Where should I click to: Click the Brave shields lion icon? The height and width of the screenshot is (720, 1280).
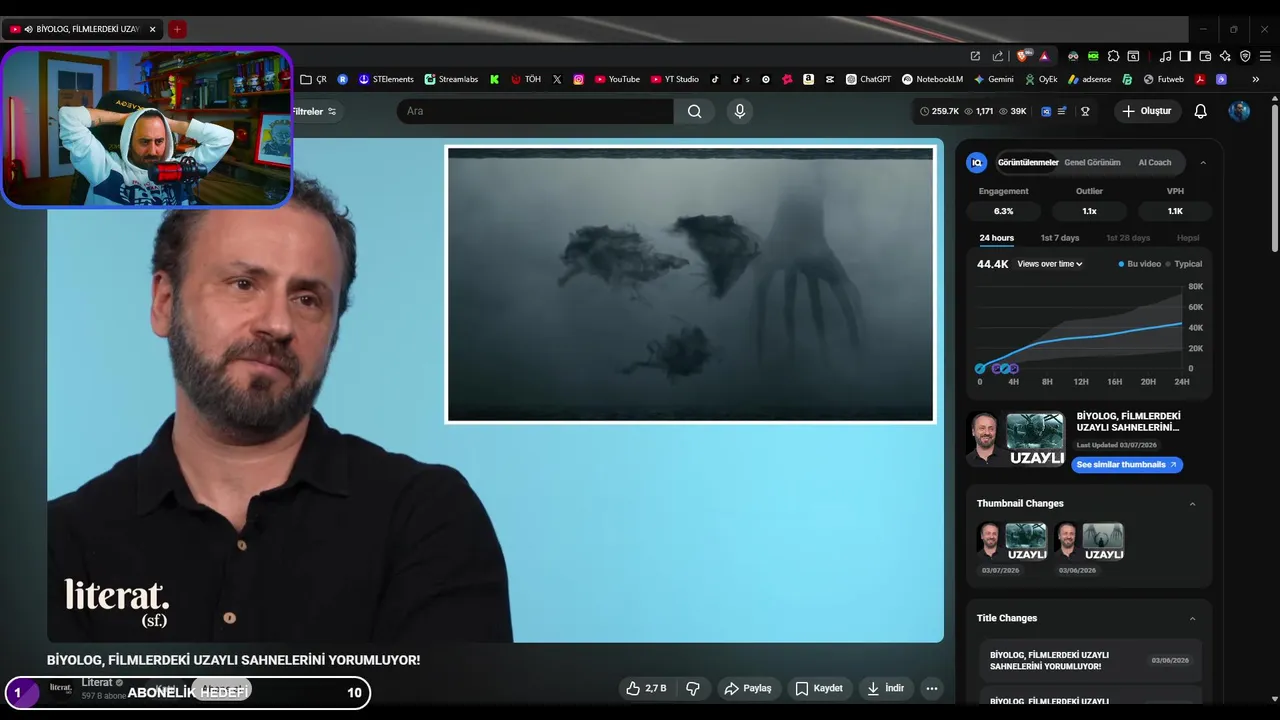(x=1022, y=56)
